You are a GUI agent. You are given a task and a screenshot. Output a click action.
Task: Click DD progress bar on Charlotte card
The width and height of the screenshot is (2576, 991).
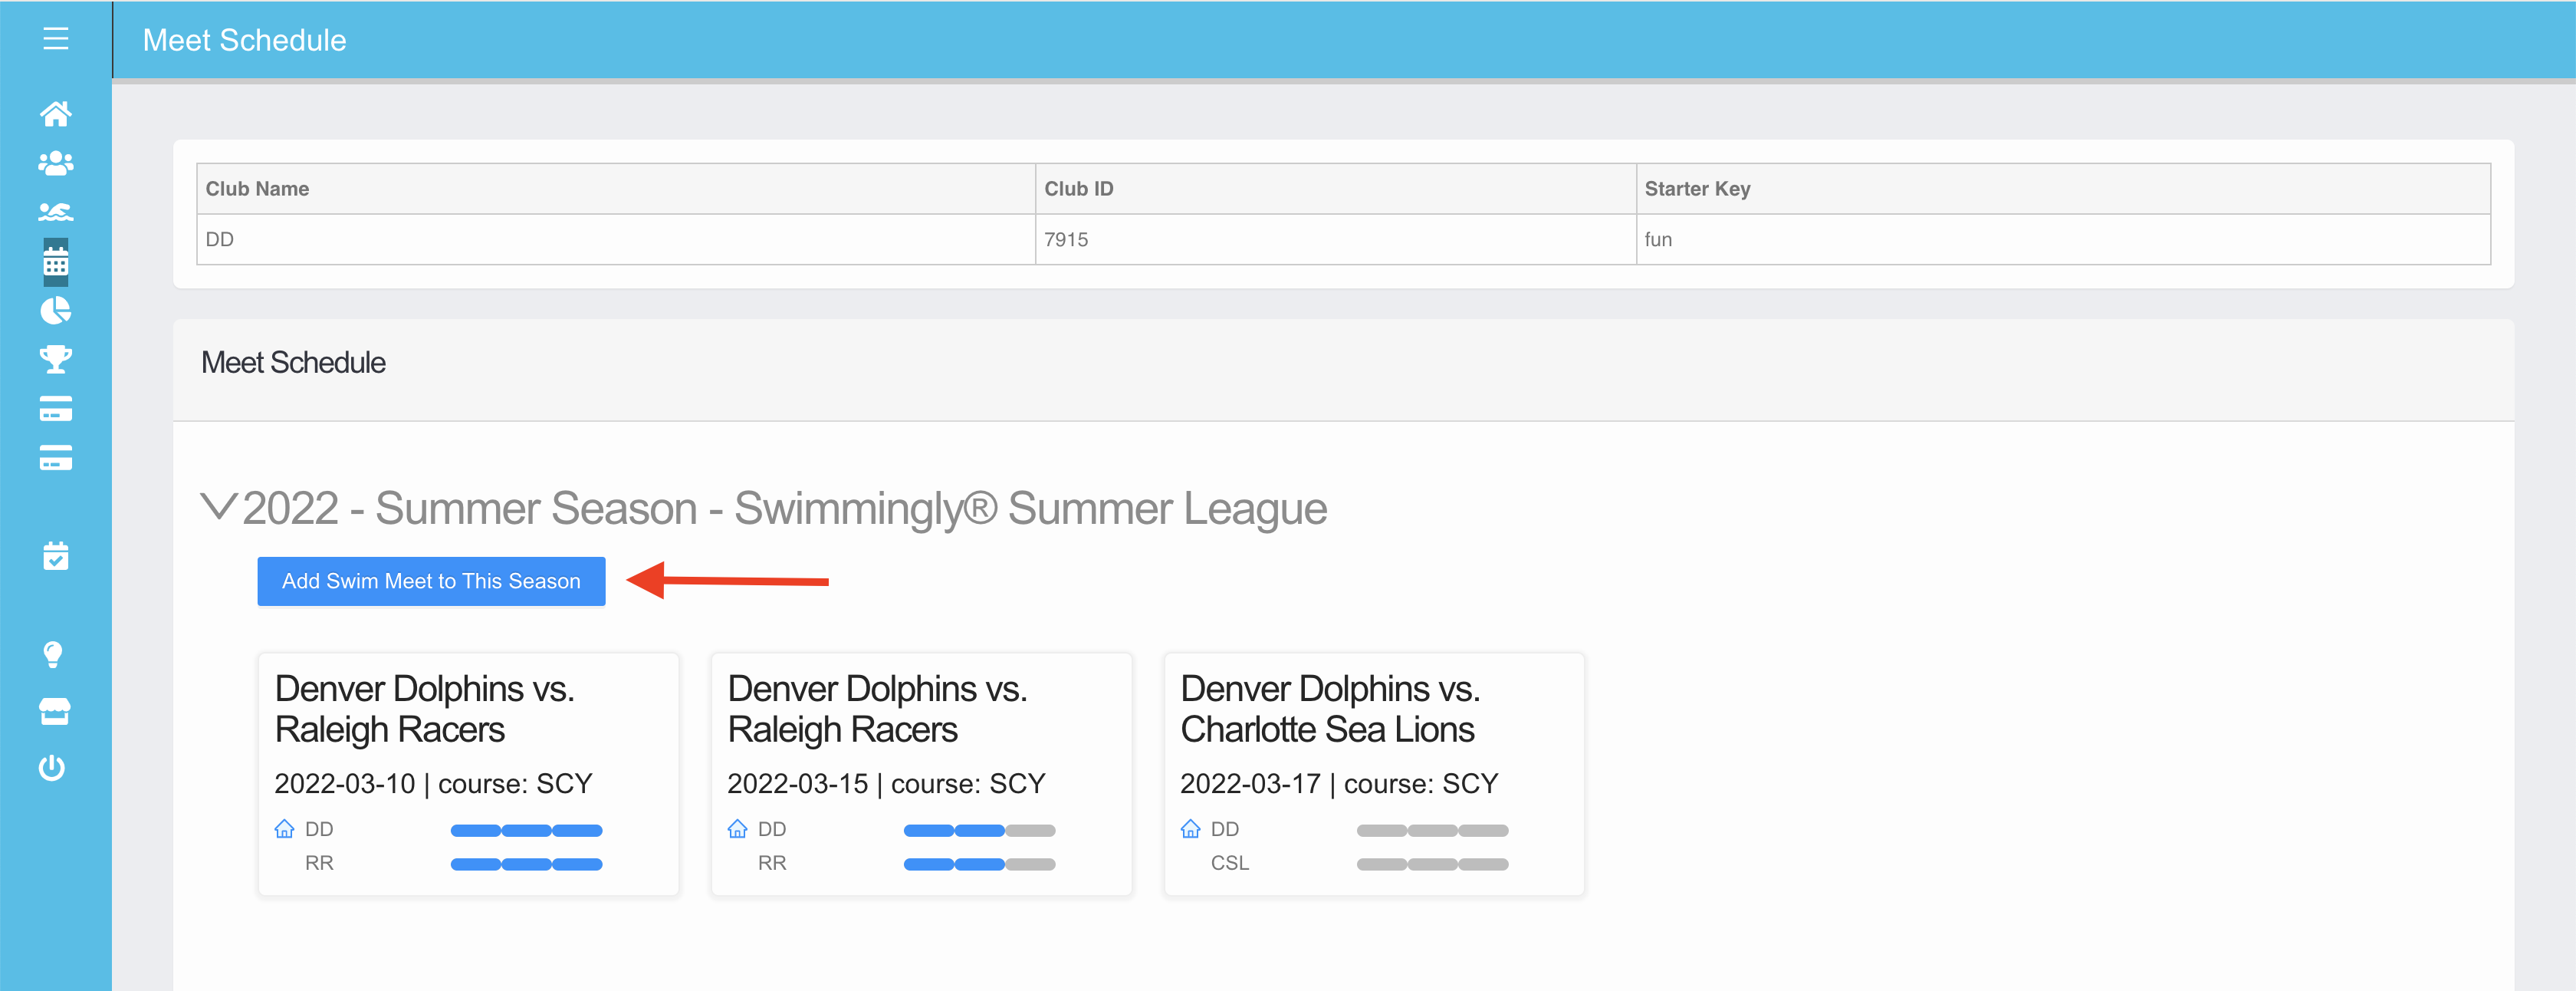tap(1433, 831)
